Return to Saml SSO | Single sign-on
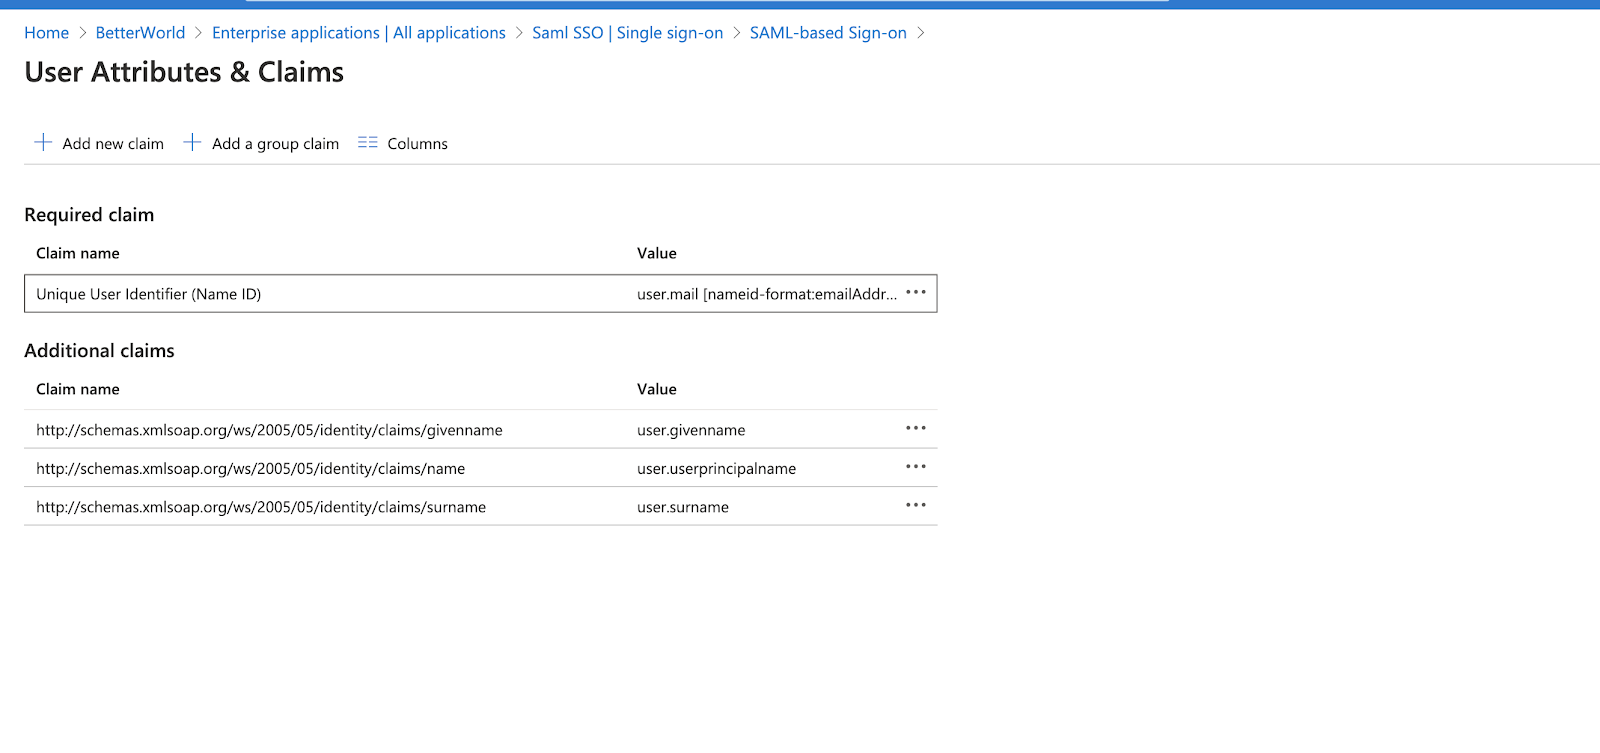 [x=627, y=33]
